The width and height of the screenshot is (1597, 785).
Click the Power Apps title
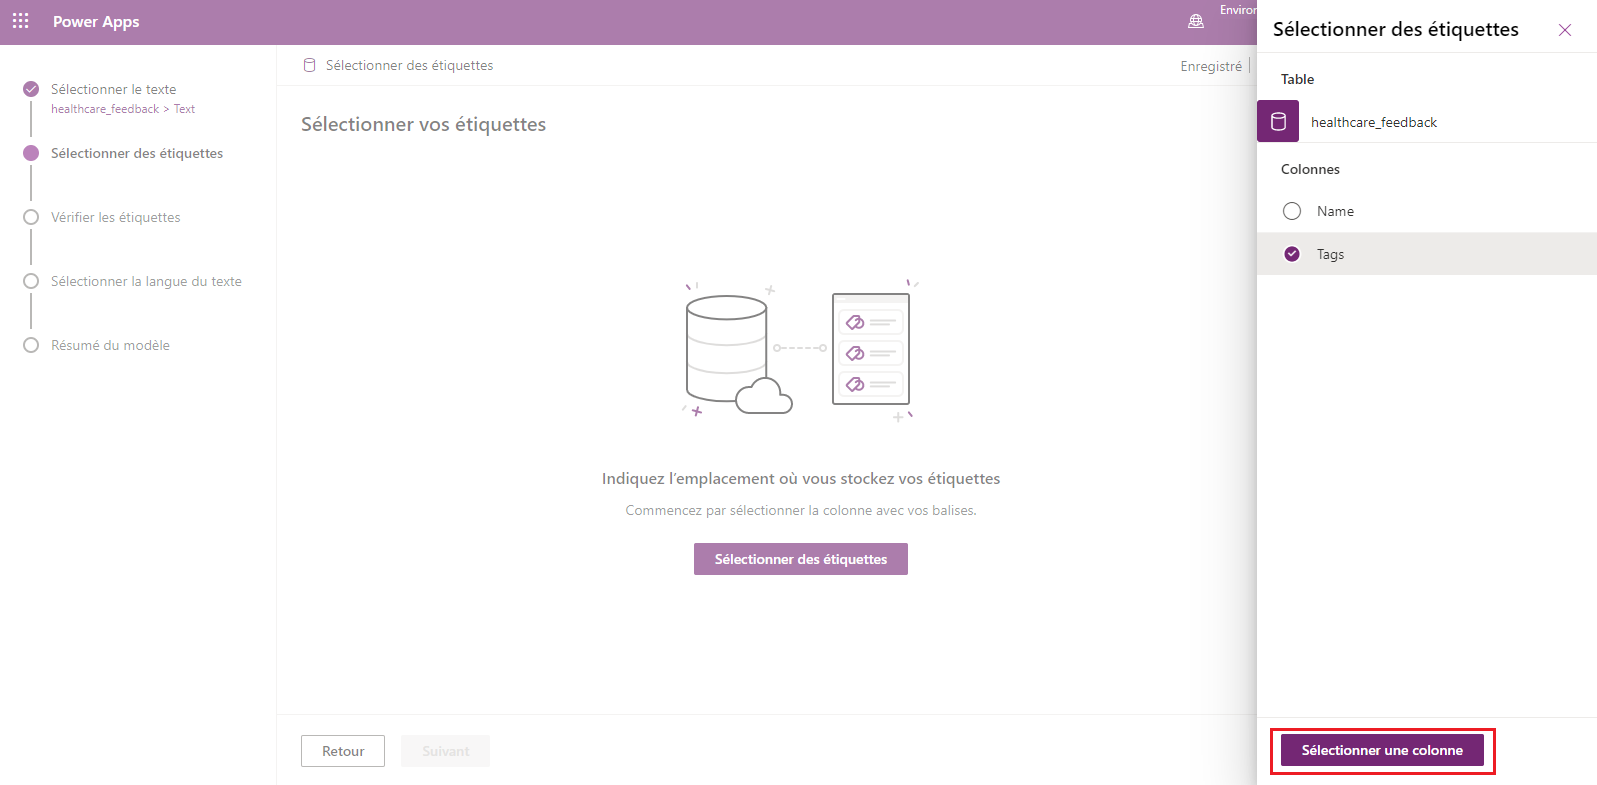coord(96,21)
